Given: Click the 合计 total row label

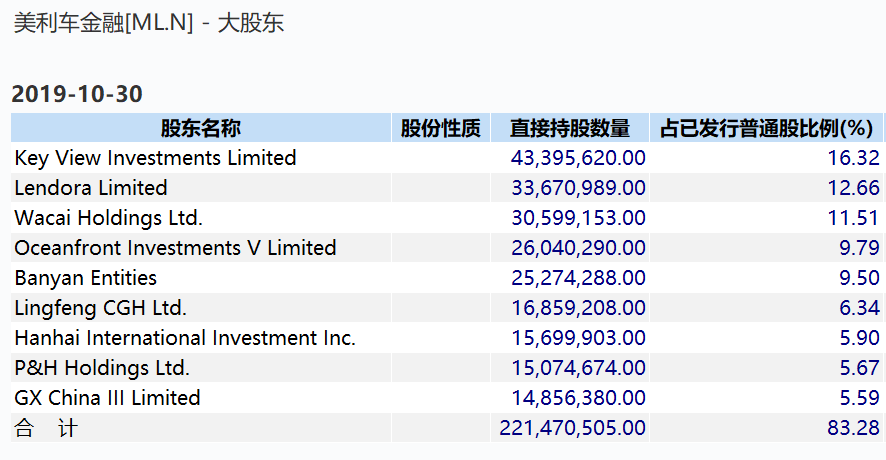Looking at the screenshot, I should (45, 428).
